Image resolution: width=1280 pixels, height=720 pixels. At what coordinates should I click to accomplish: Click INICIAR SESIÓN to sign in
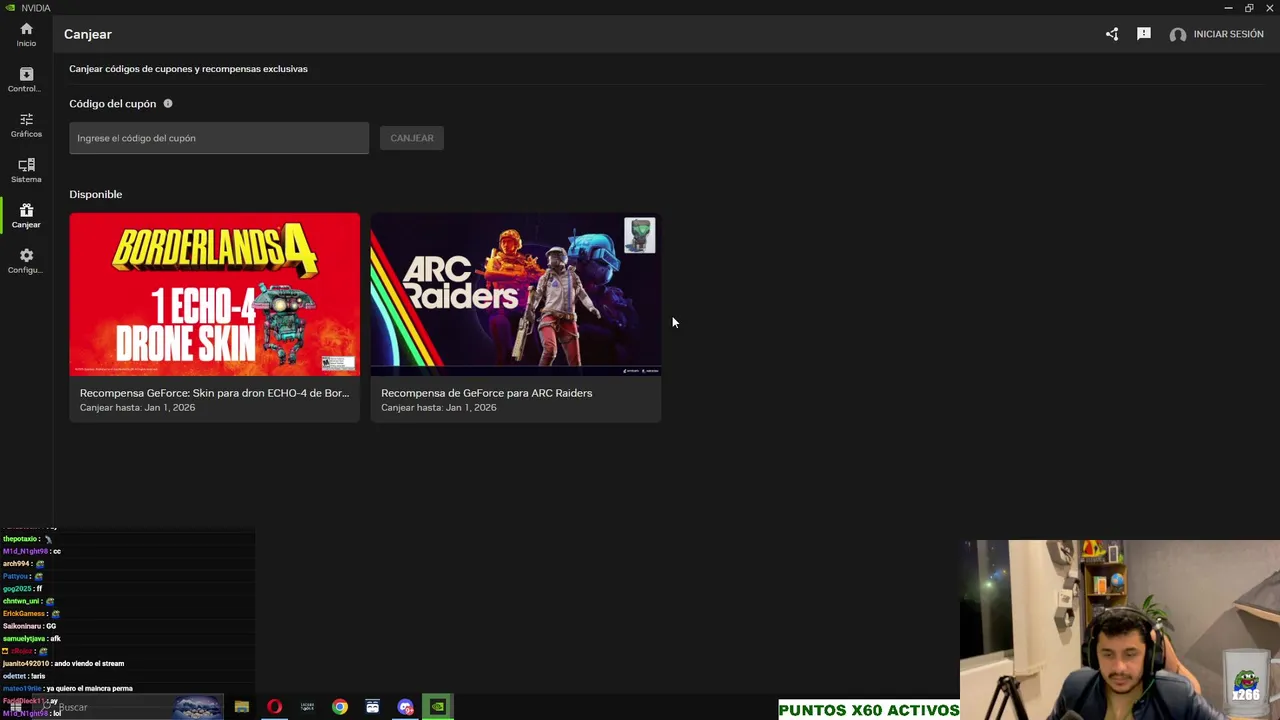tap(1228, 34)
